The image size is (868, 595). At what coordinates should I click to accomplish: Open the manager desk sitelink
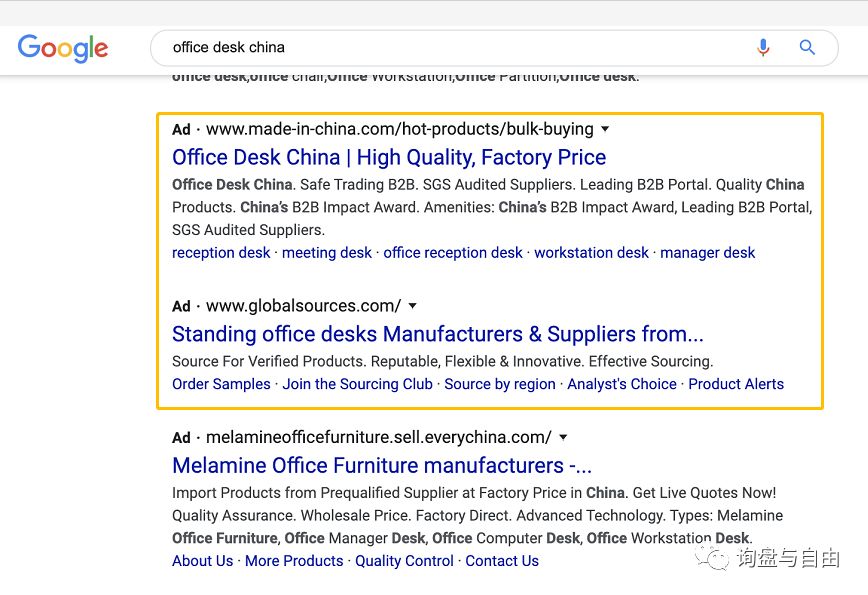coord(708,253)
